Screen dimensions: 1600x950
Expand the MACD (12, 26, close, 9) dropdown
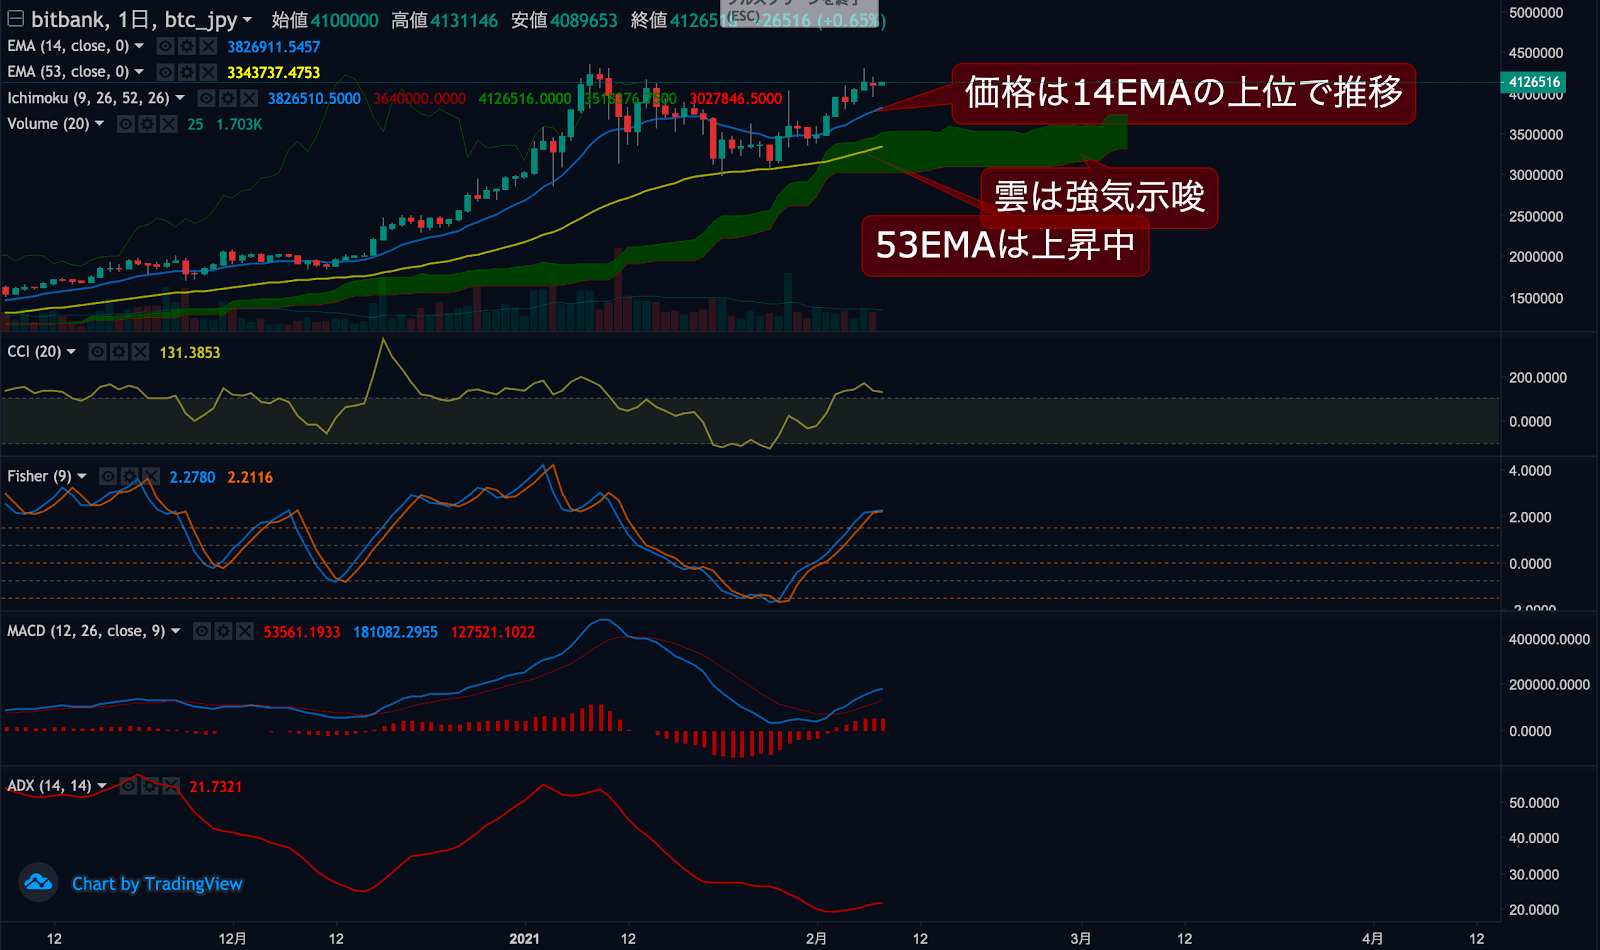coord(176,631)
